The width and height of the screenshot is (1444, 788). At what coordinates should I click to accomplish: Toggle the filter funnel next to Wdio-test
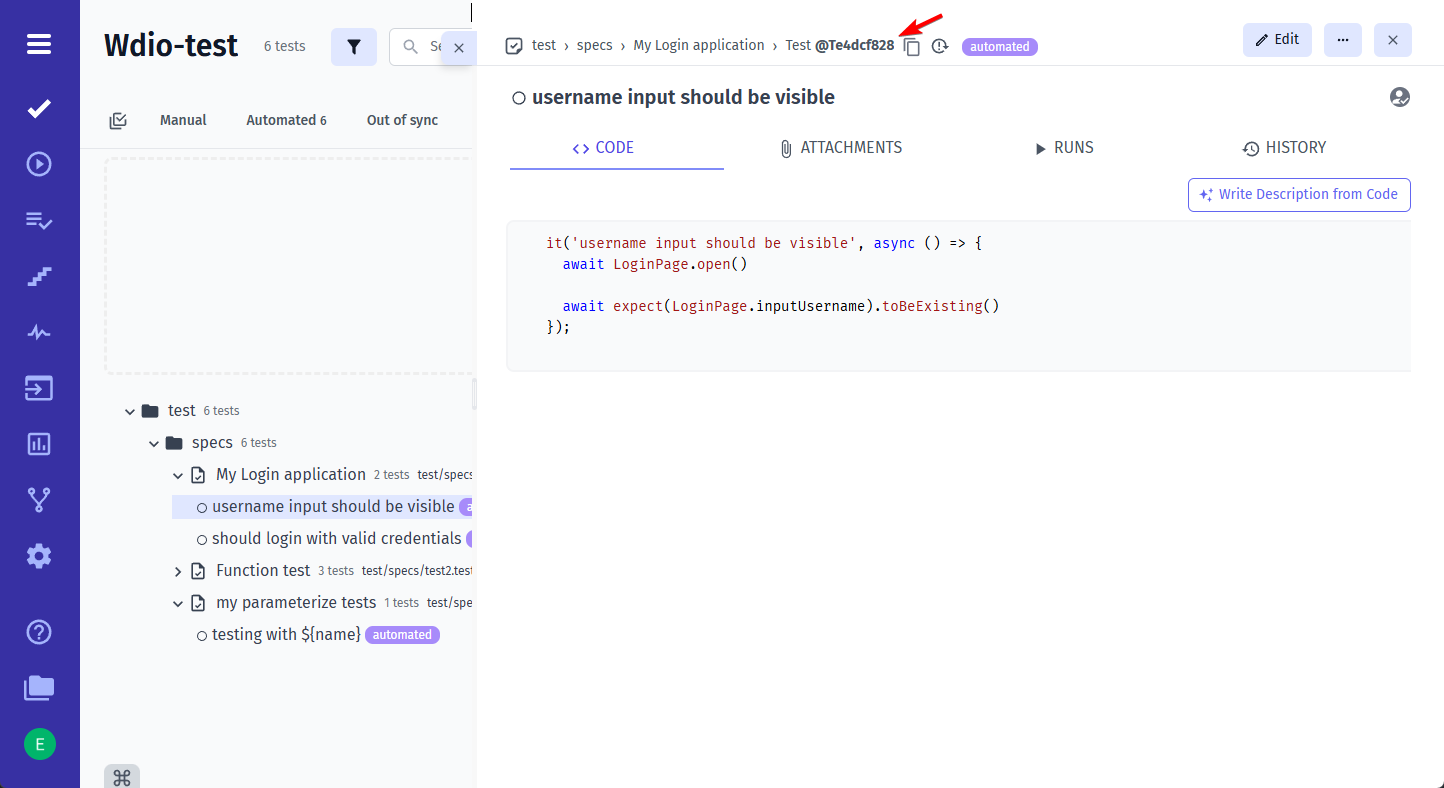pos(354,46)
